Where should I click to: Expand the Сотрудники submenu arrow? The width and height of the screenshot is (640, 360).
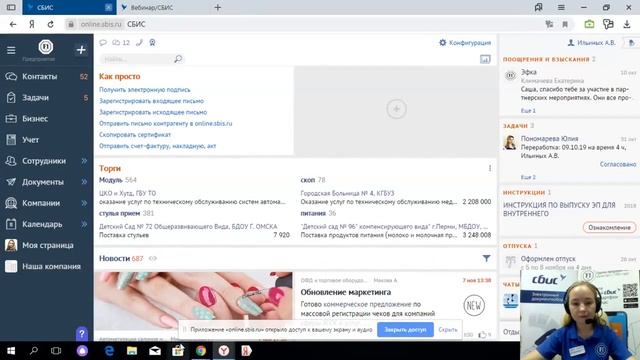click(x=84, y=161)
